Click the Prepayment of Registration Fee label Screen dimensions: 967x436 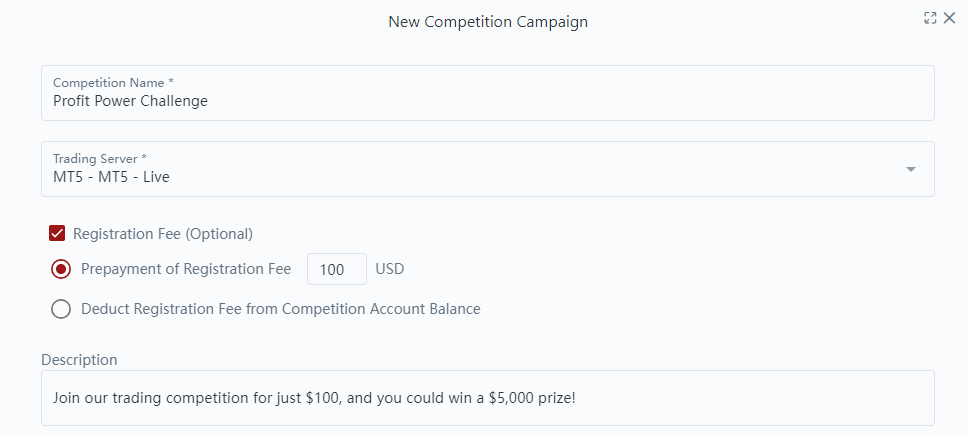tap(186, 269)
